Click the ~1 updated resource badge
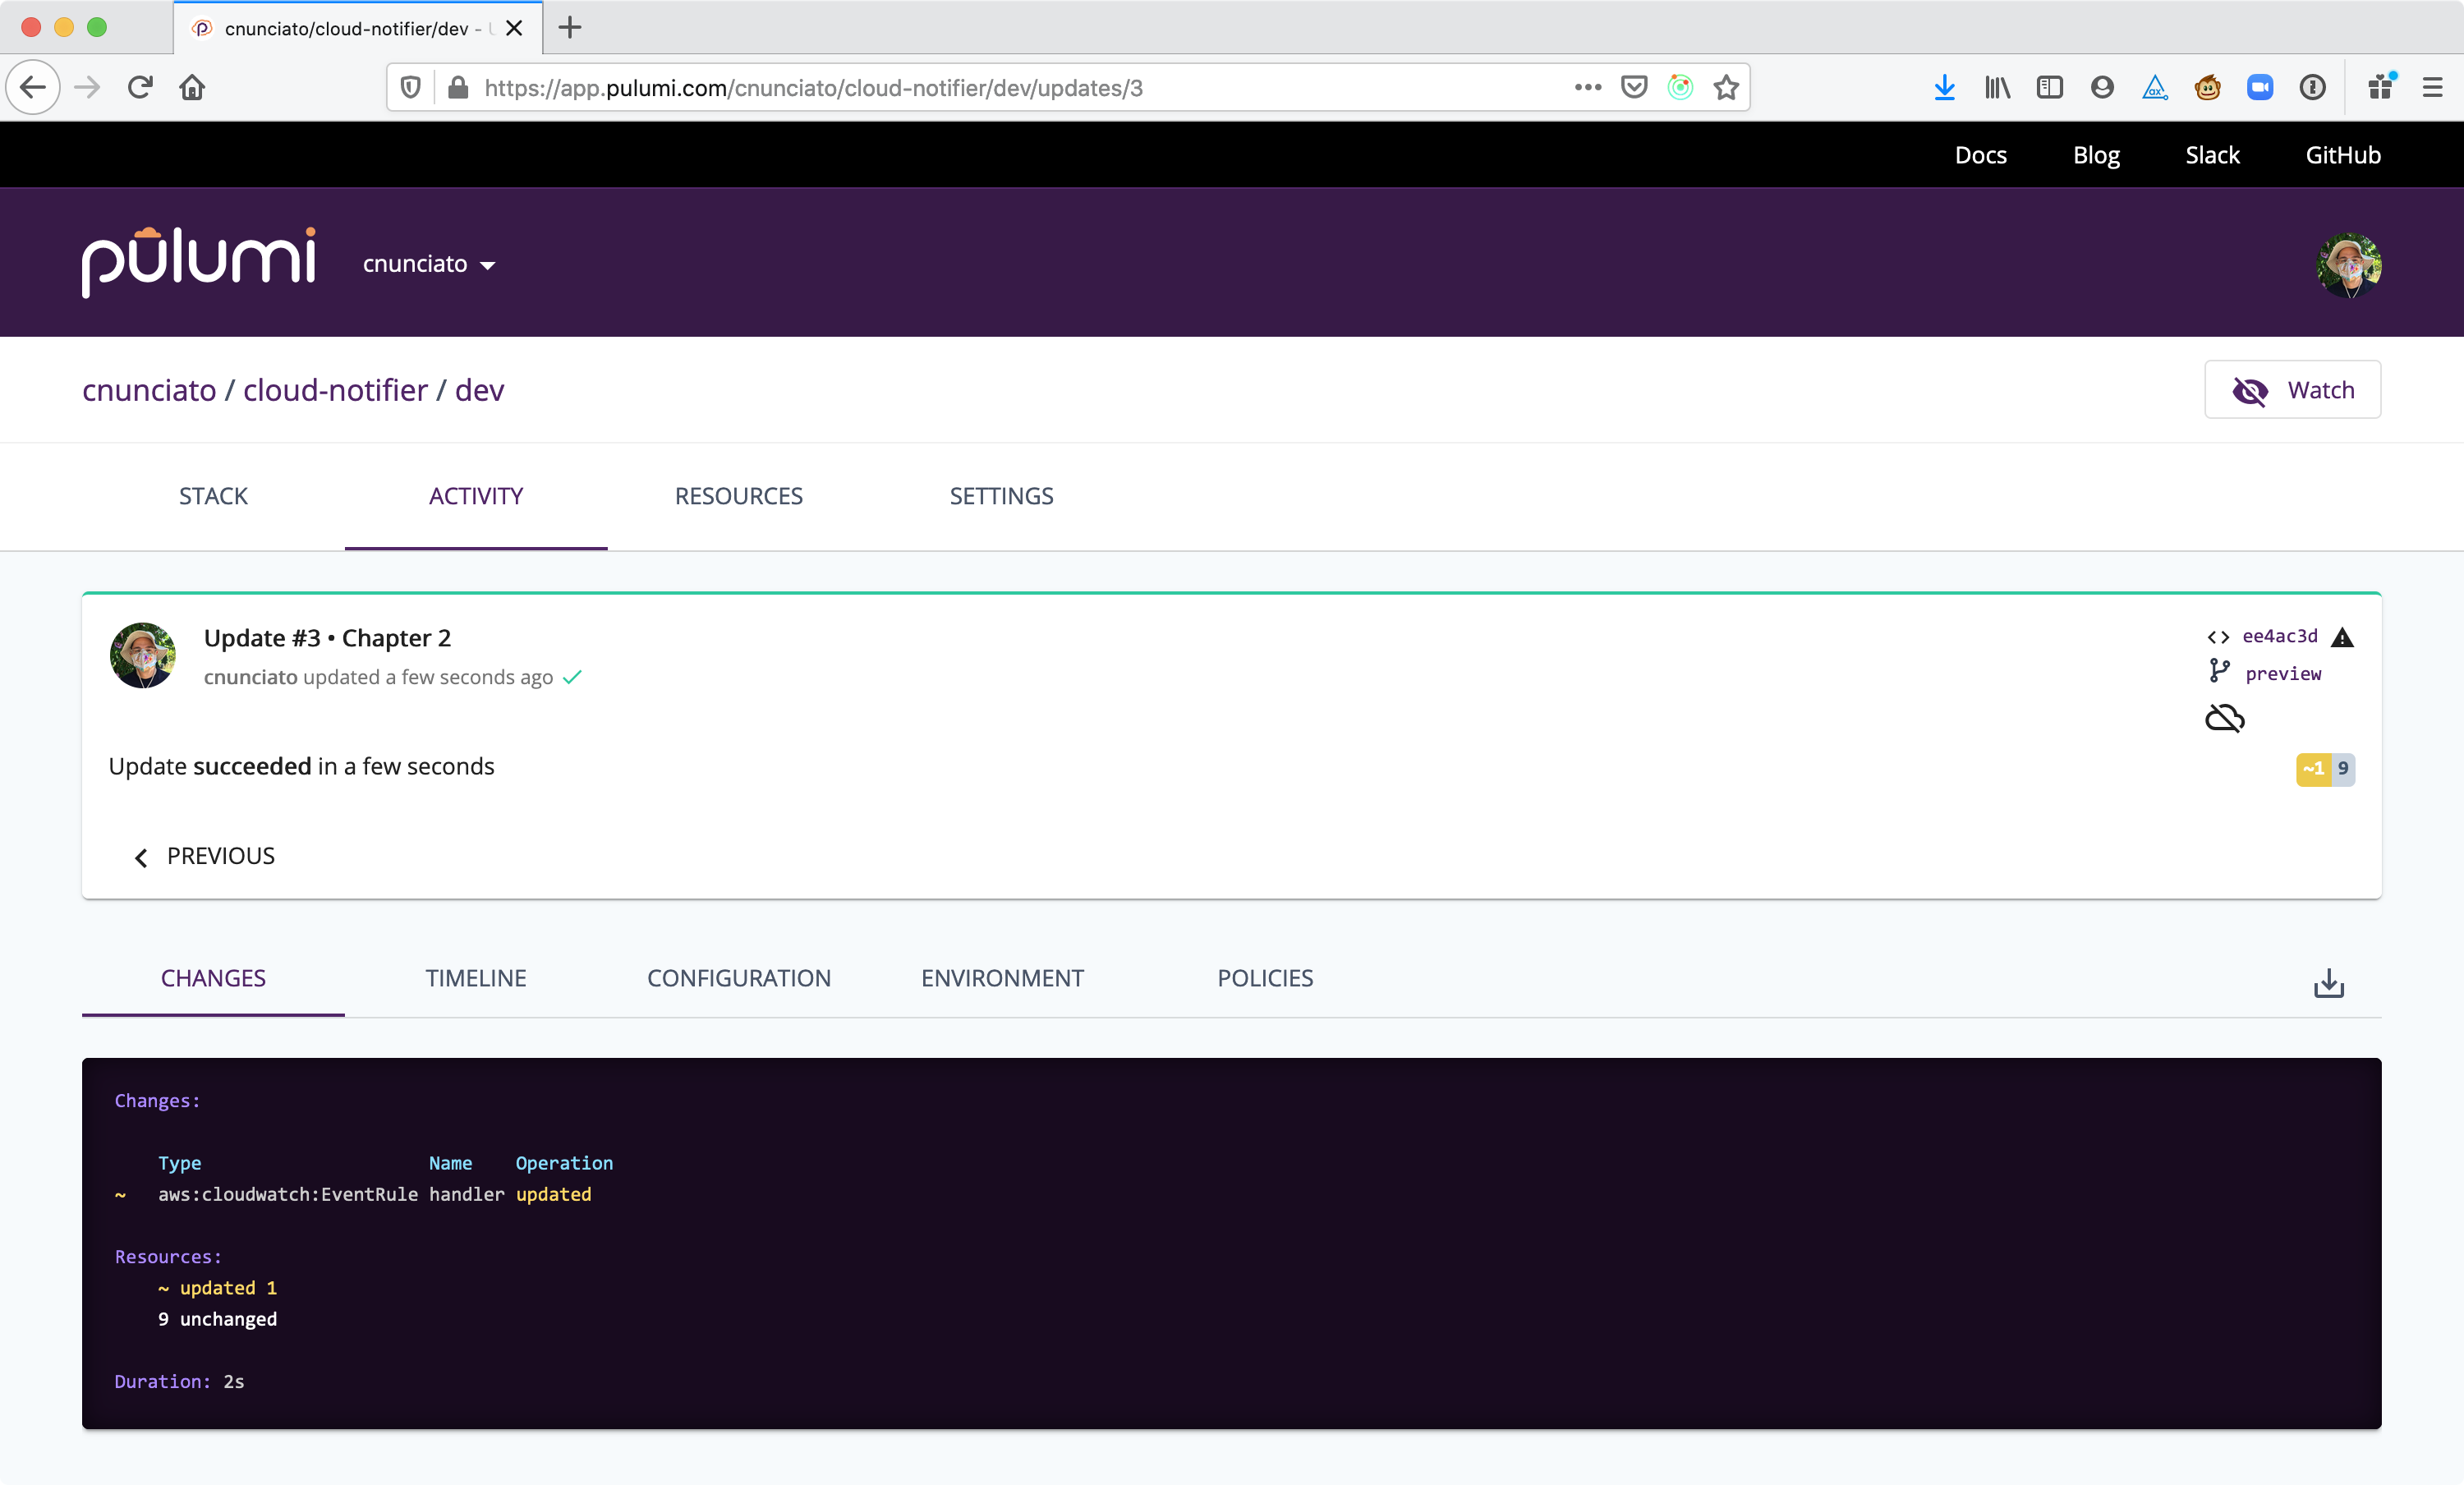 (x=2313, y=769)
